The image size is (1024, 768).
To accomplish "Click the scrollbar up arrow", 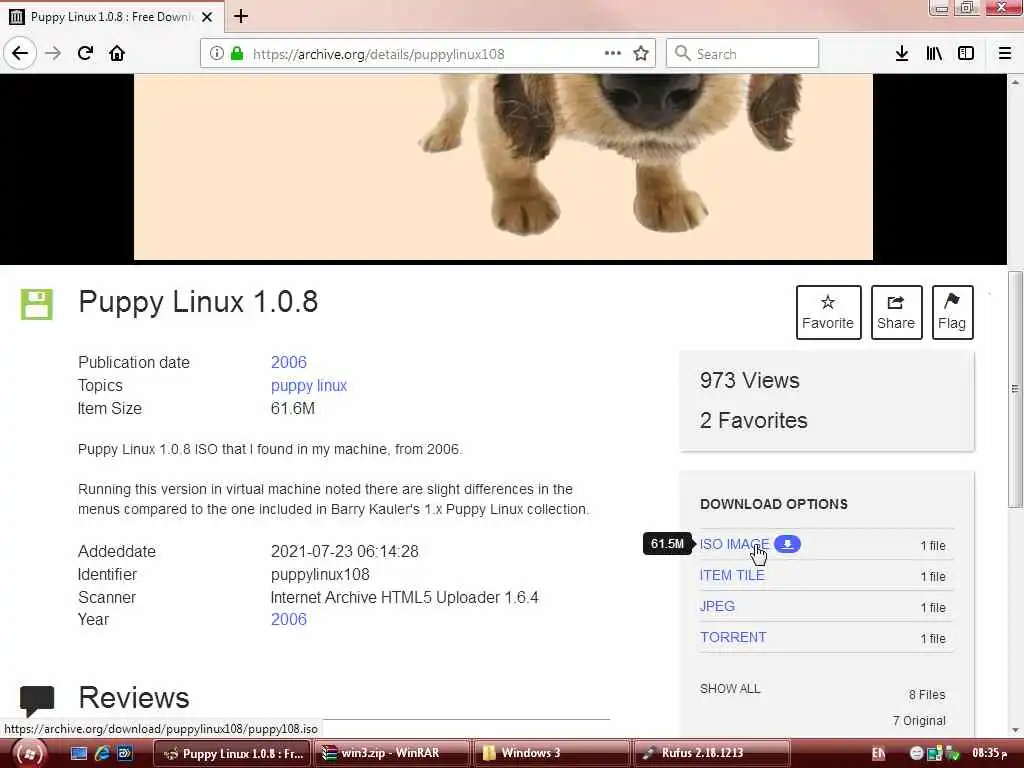I will [x=1015, y=82].
